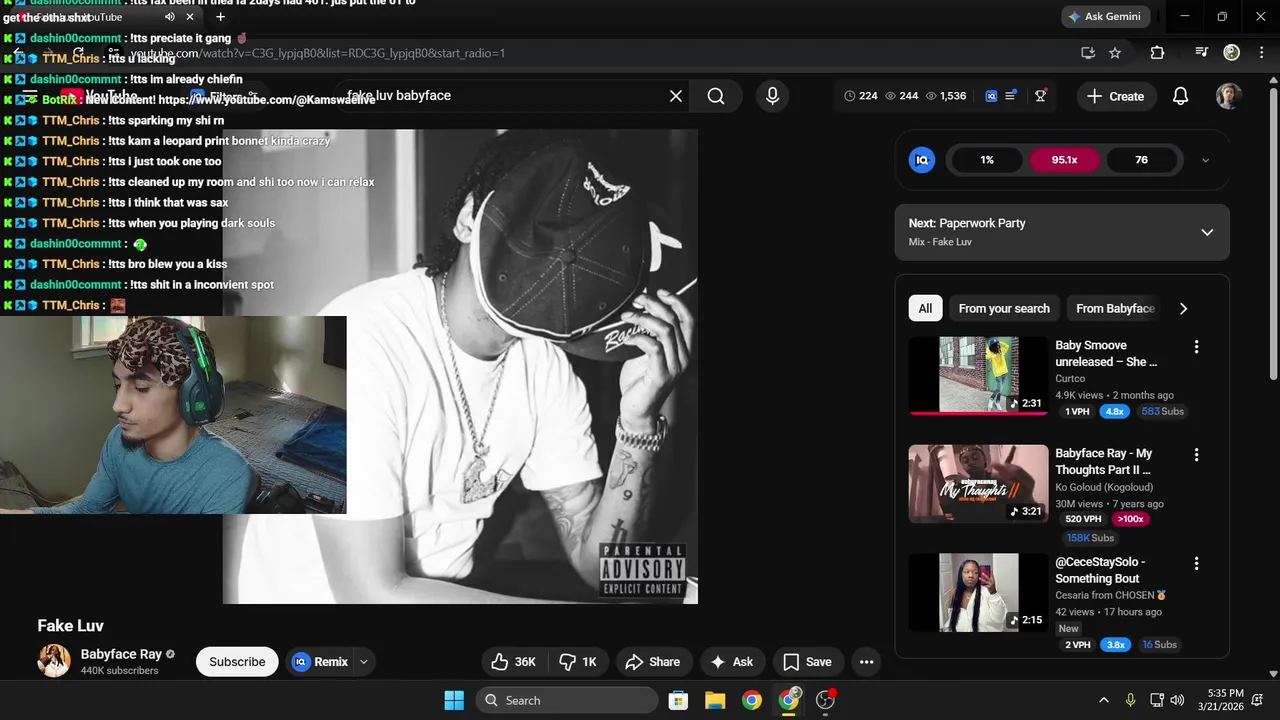This screenshot has width=1280, height=720.
Task: Open Baby Smoove unreleased video thumbnail
Action: (978, 375)
